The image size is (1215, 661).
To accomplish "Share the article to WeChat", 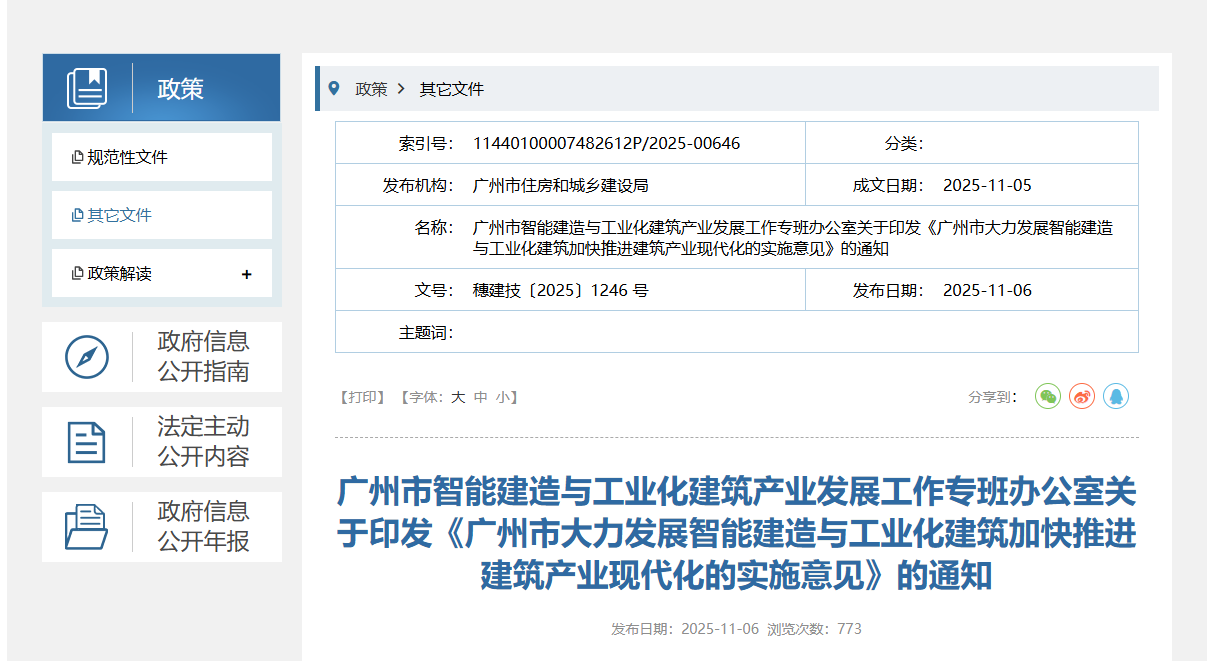I will [x=1047, y=396].
